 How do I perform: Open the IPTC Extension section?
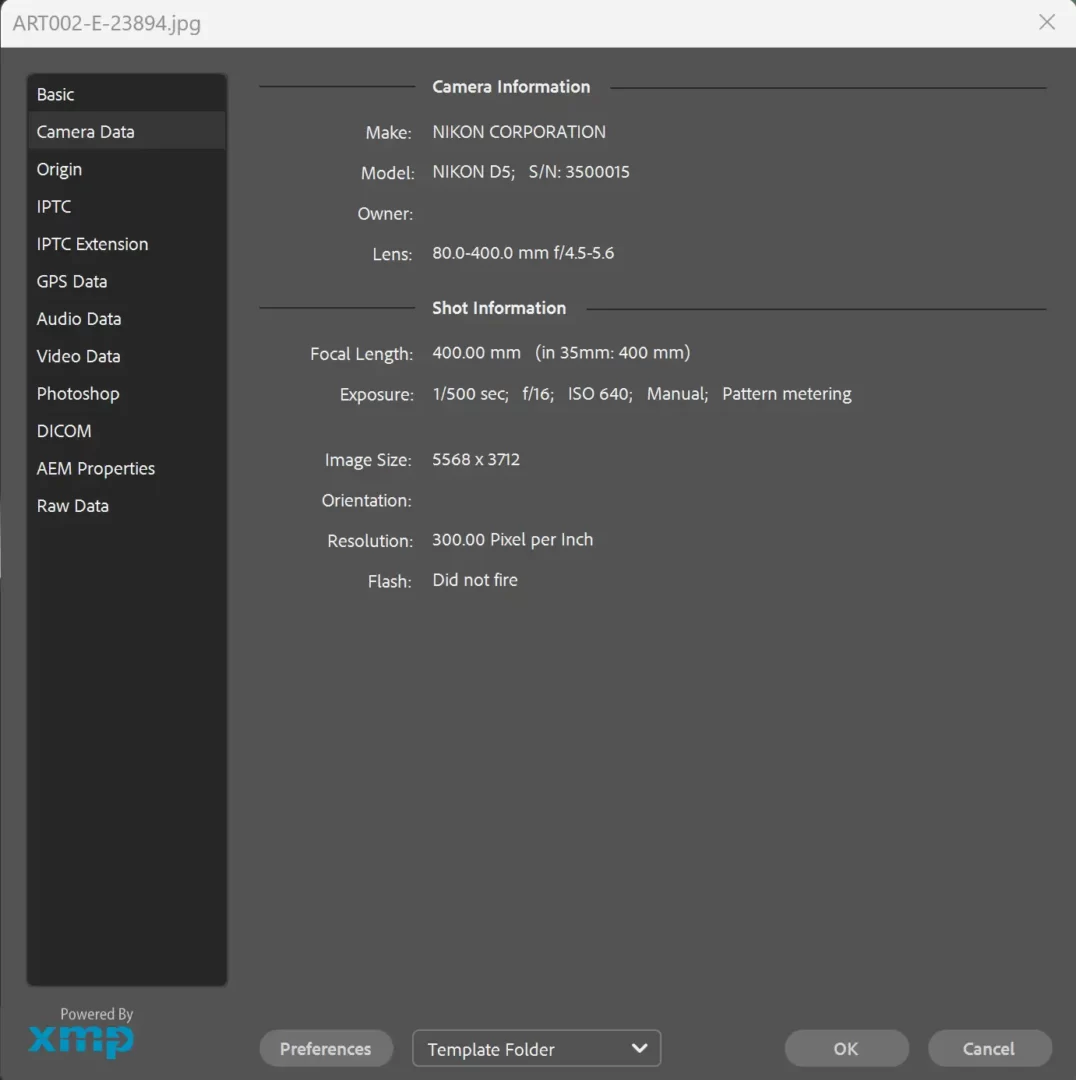click(126, 244)
